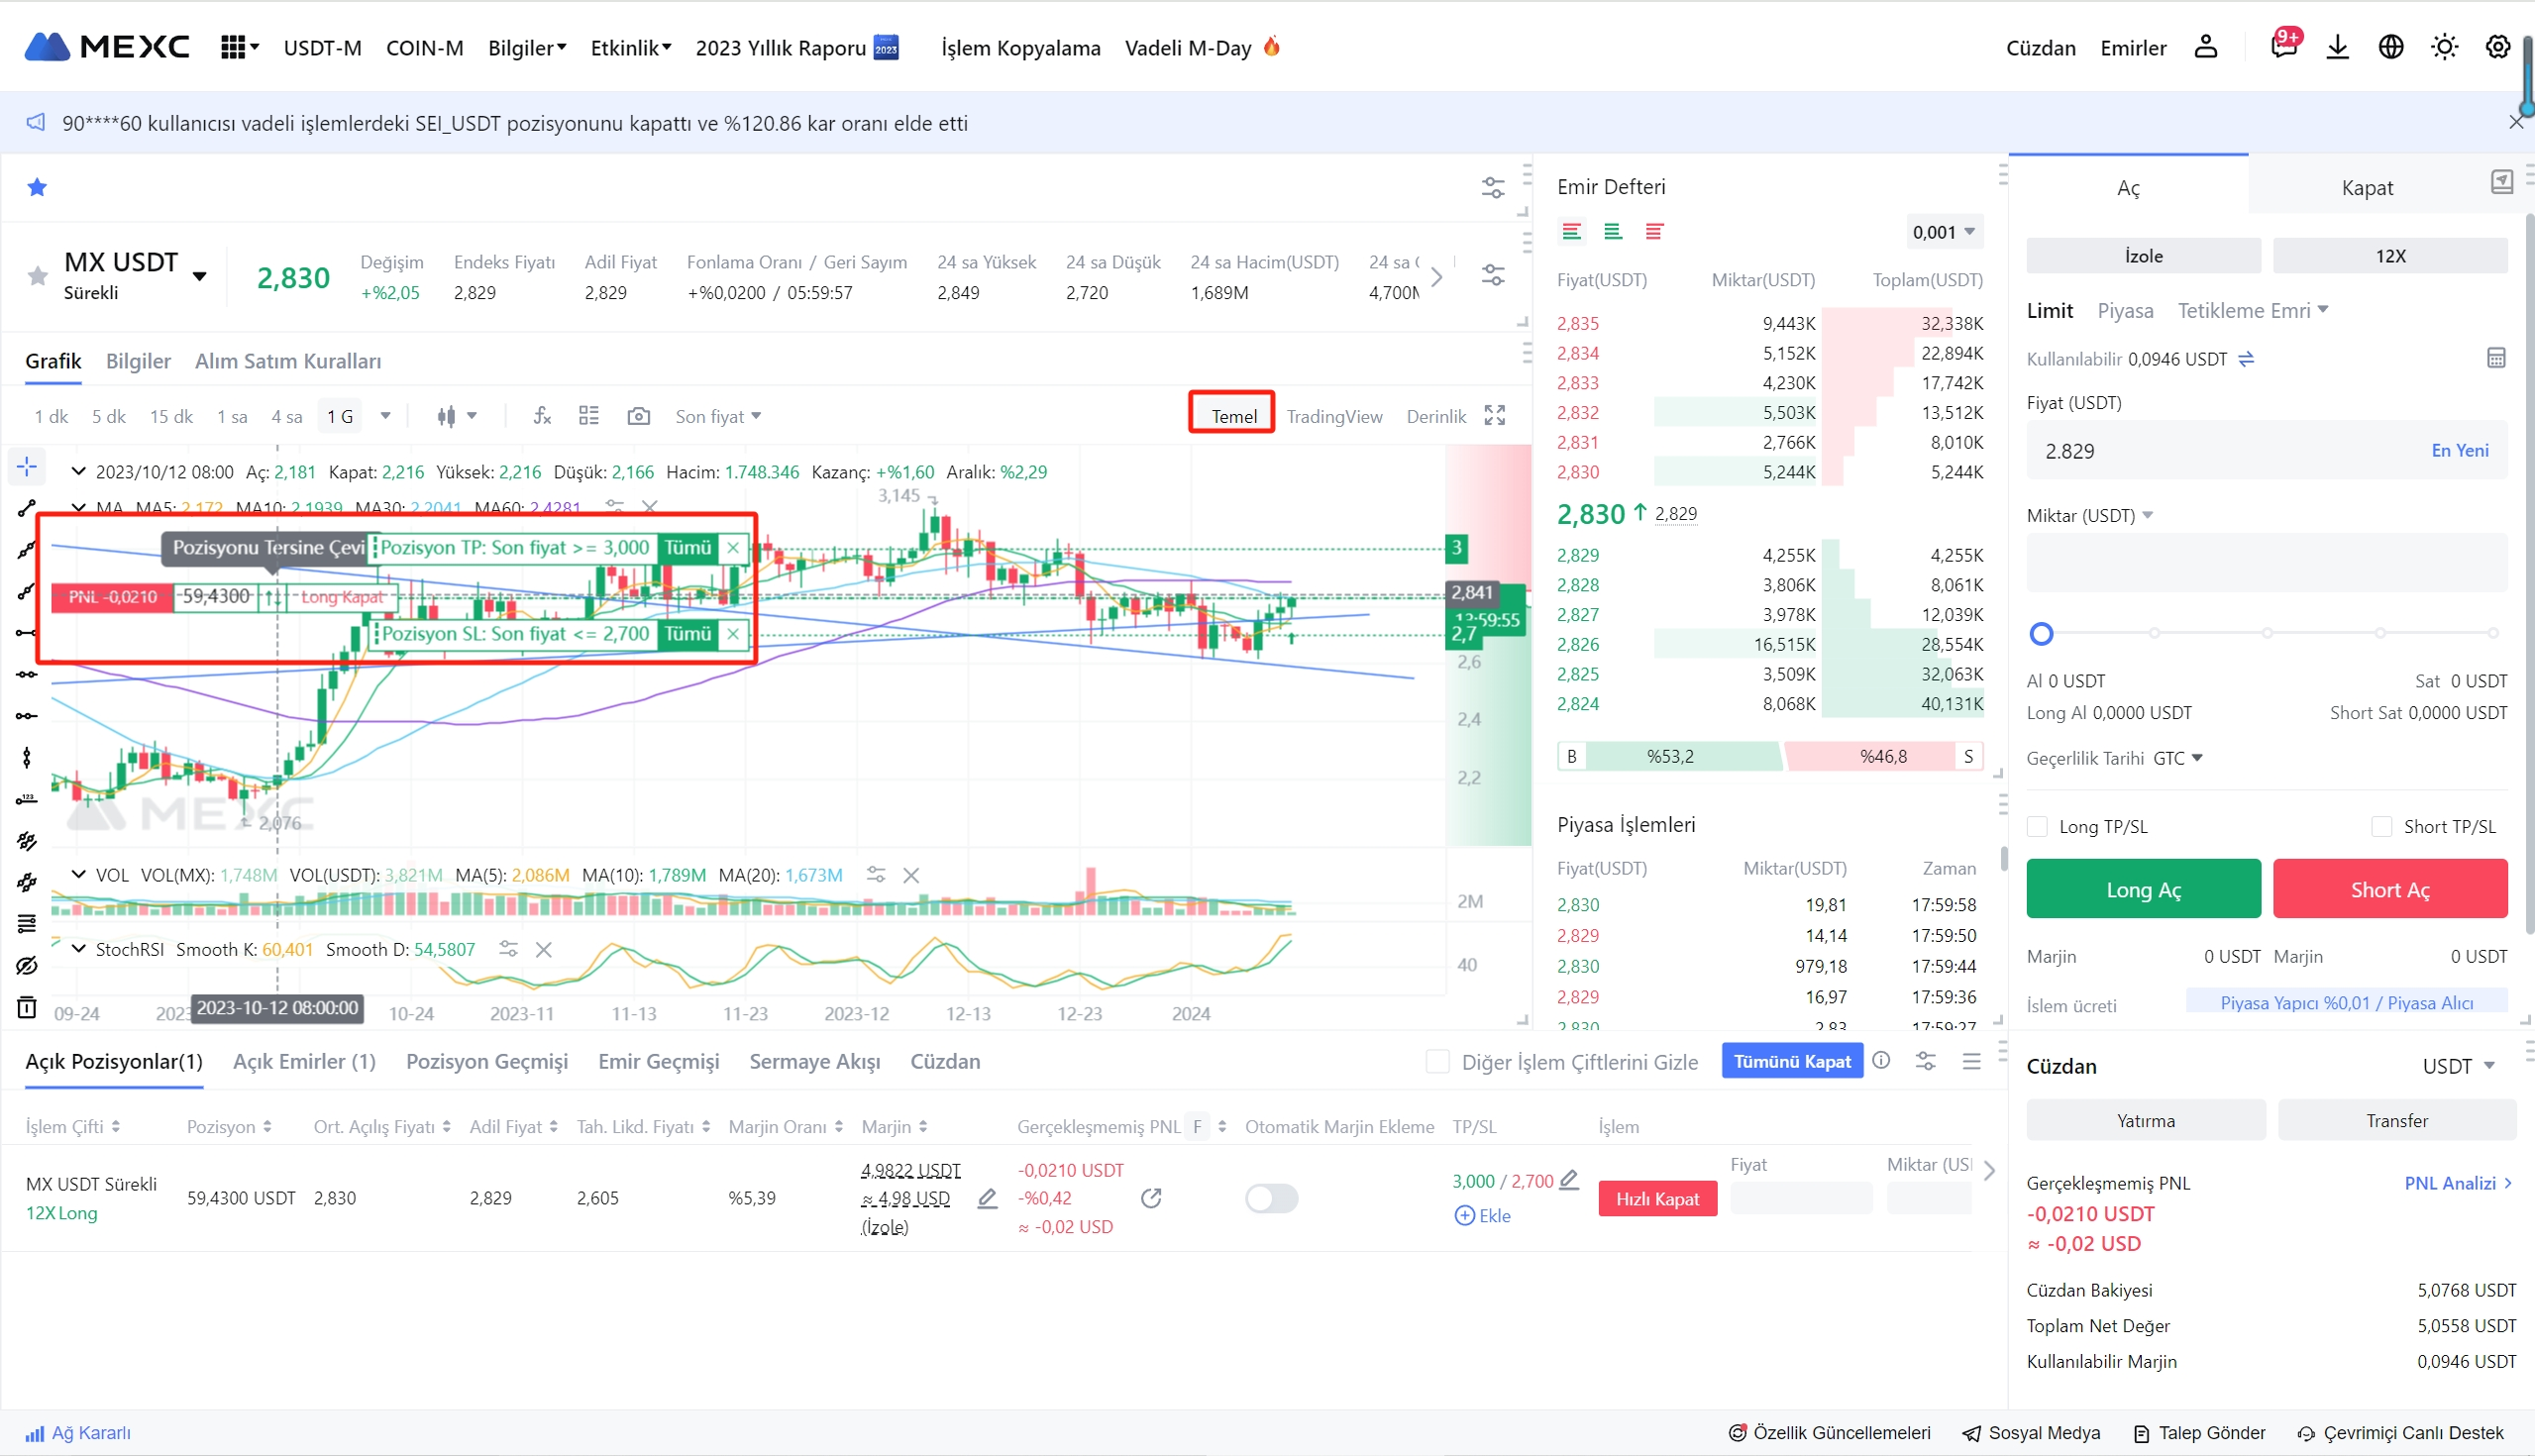Check the Short TP/SL checkbox
This screenshot has width=2535, height=1456.
click(2382, 827)
